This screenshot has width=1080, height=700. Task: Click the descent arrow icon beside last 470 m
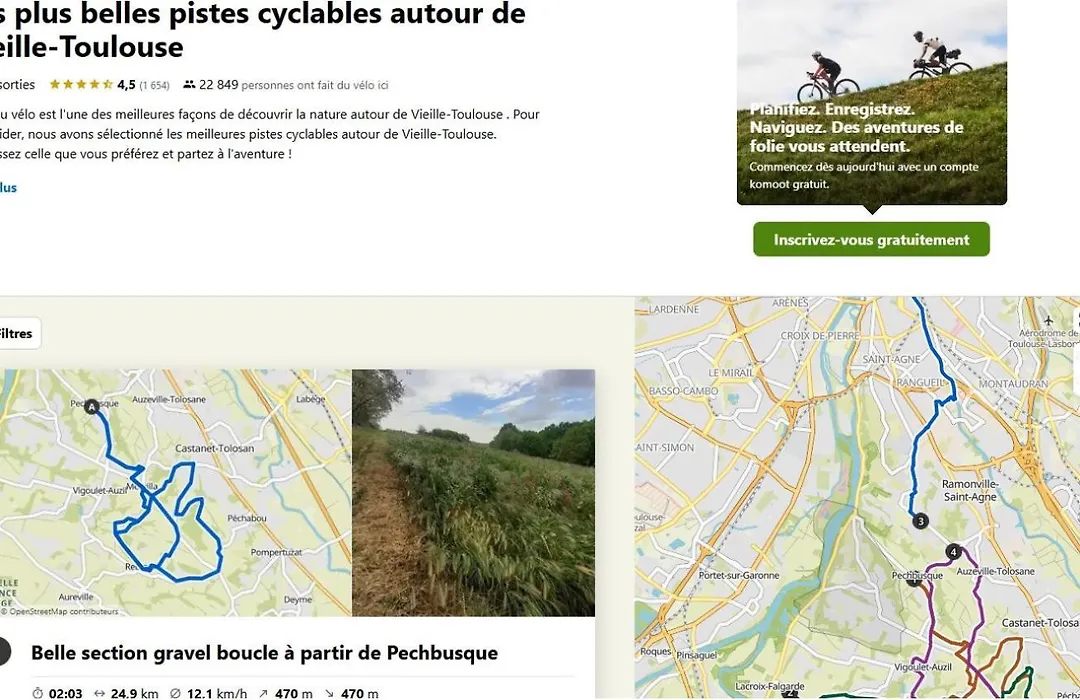tap(329, 693)
